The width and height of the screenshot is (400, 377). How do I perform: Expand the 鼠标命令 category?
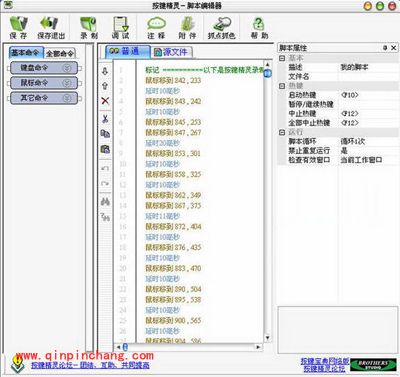pos(44,83)
